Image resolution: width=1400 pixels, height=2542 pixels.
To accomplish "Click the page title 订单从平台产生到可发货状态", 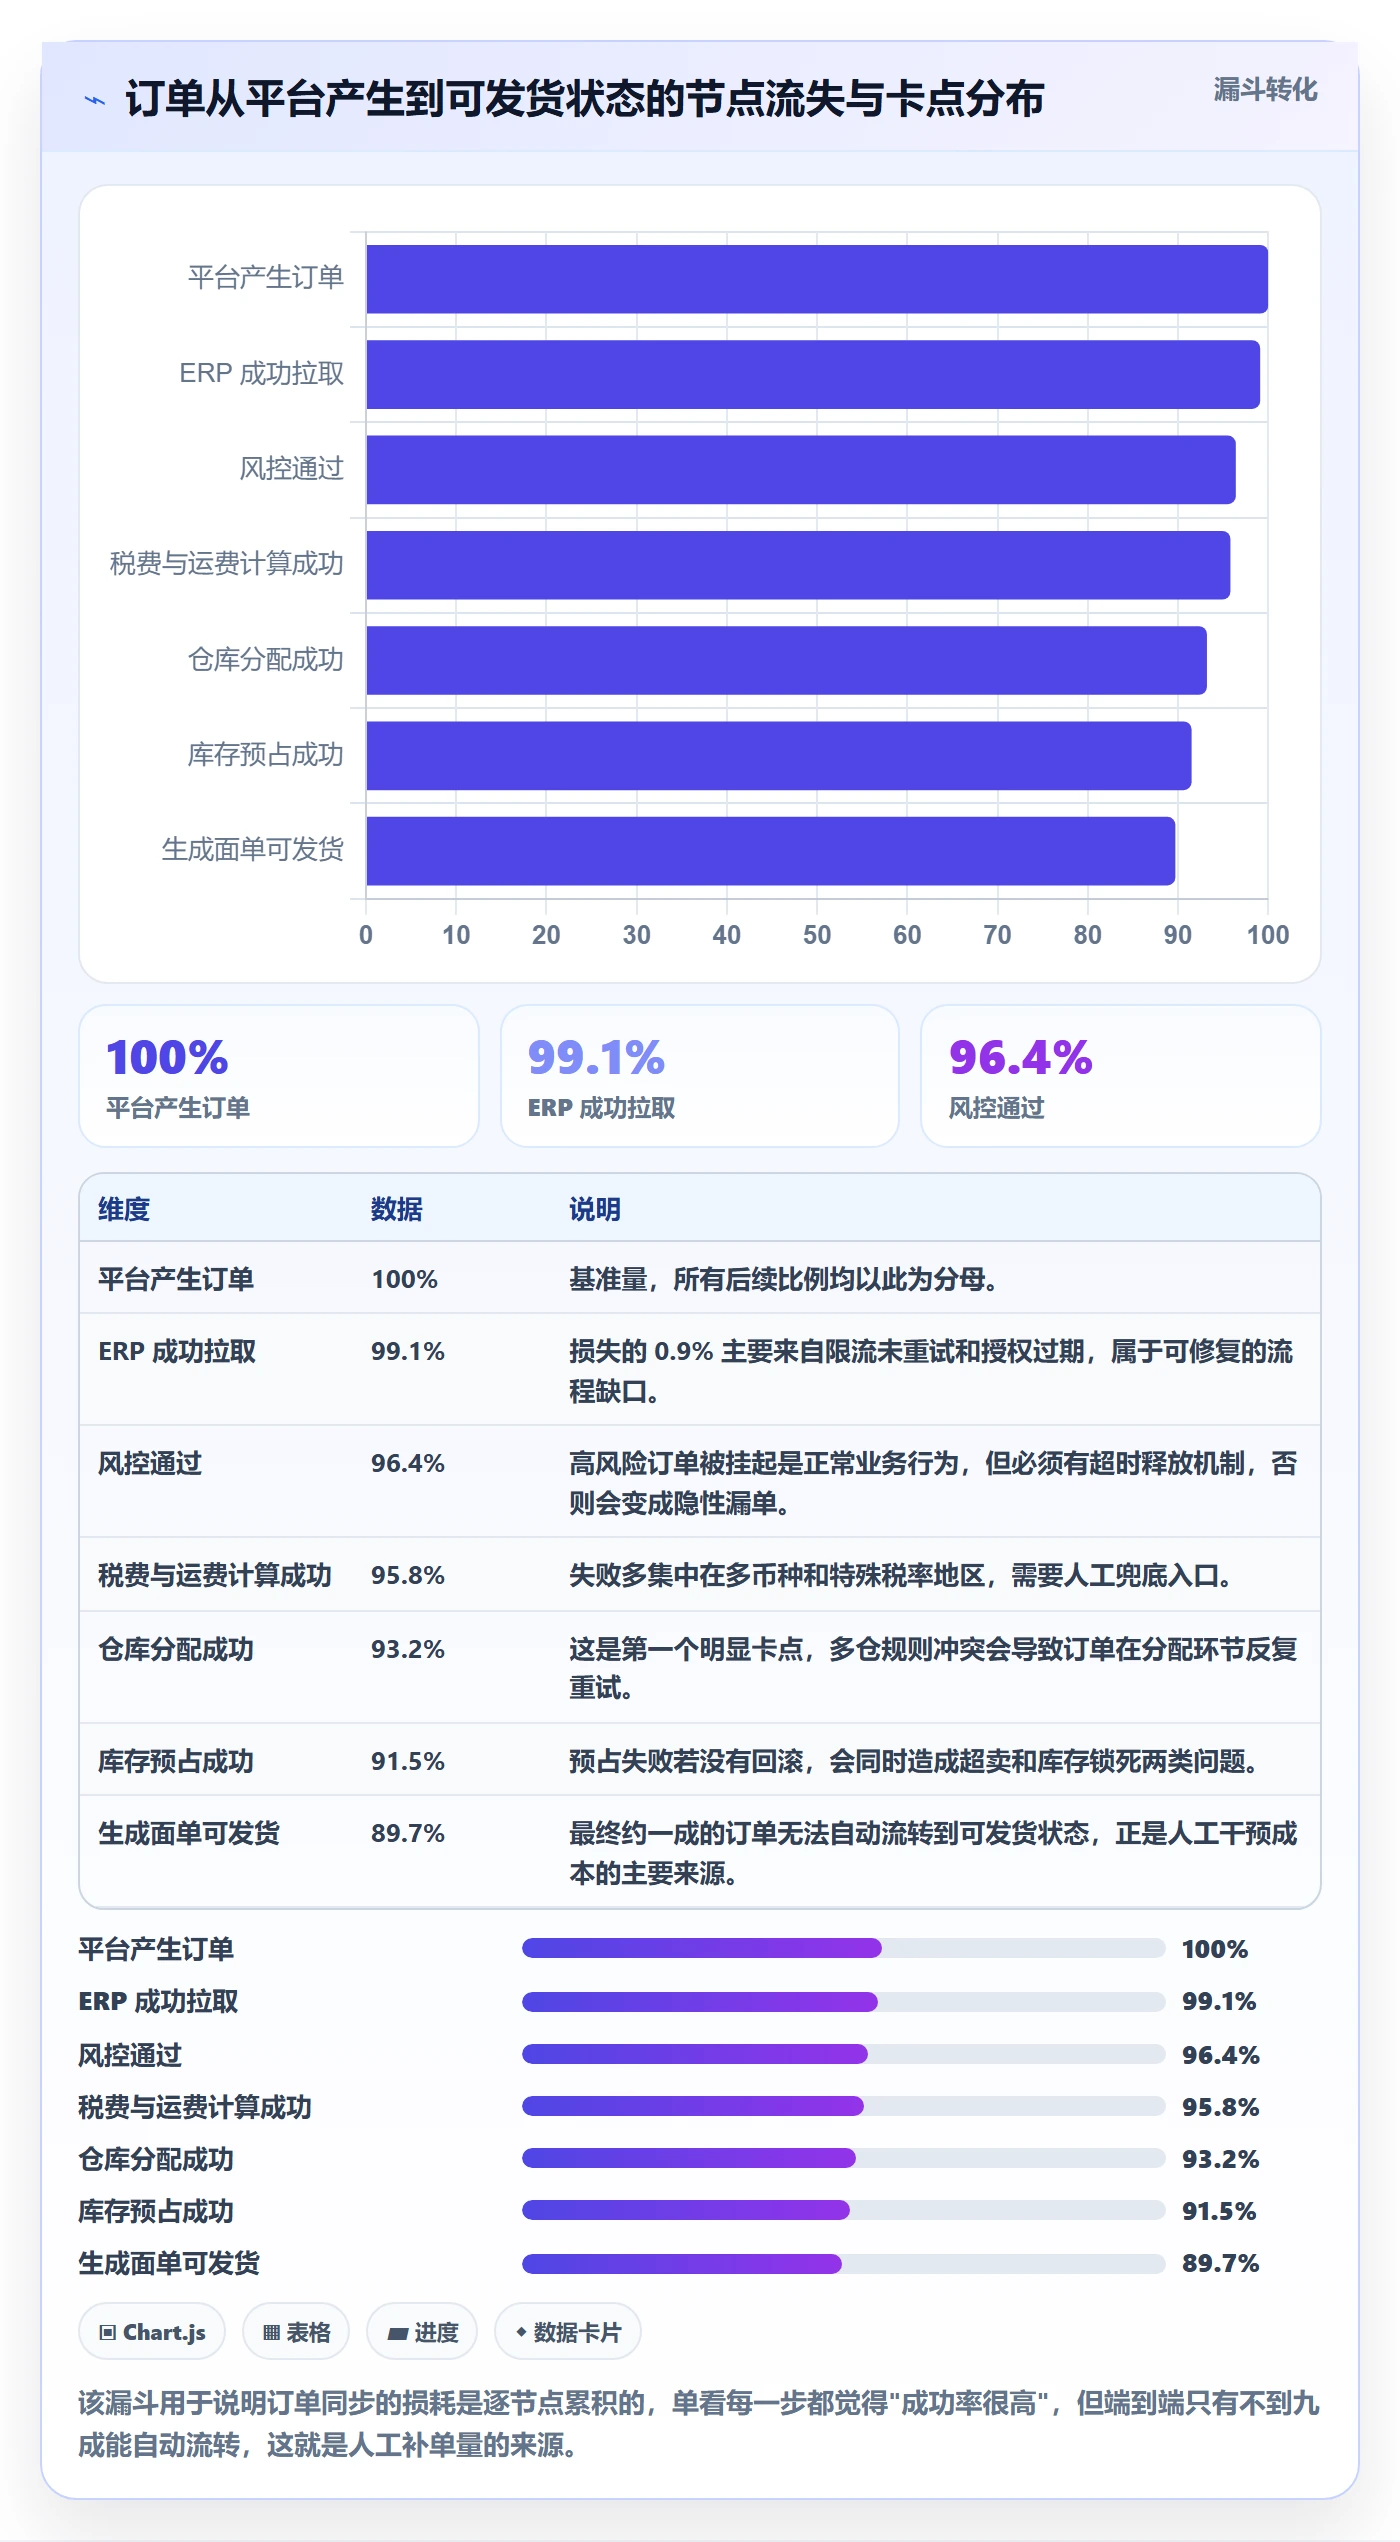I will point(585,99).
